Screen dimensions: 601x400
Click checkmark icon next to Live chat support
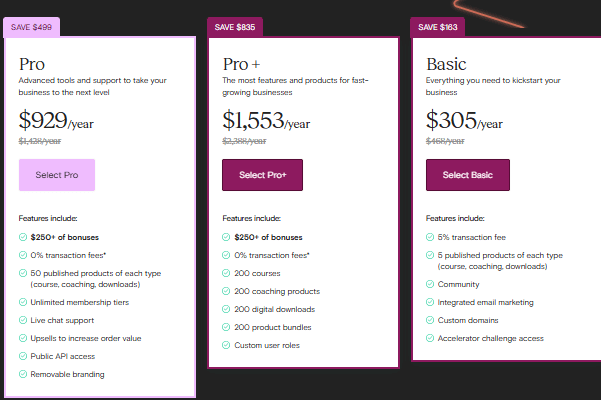tap(23, 320)
